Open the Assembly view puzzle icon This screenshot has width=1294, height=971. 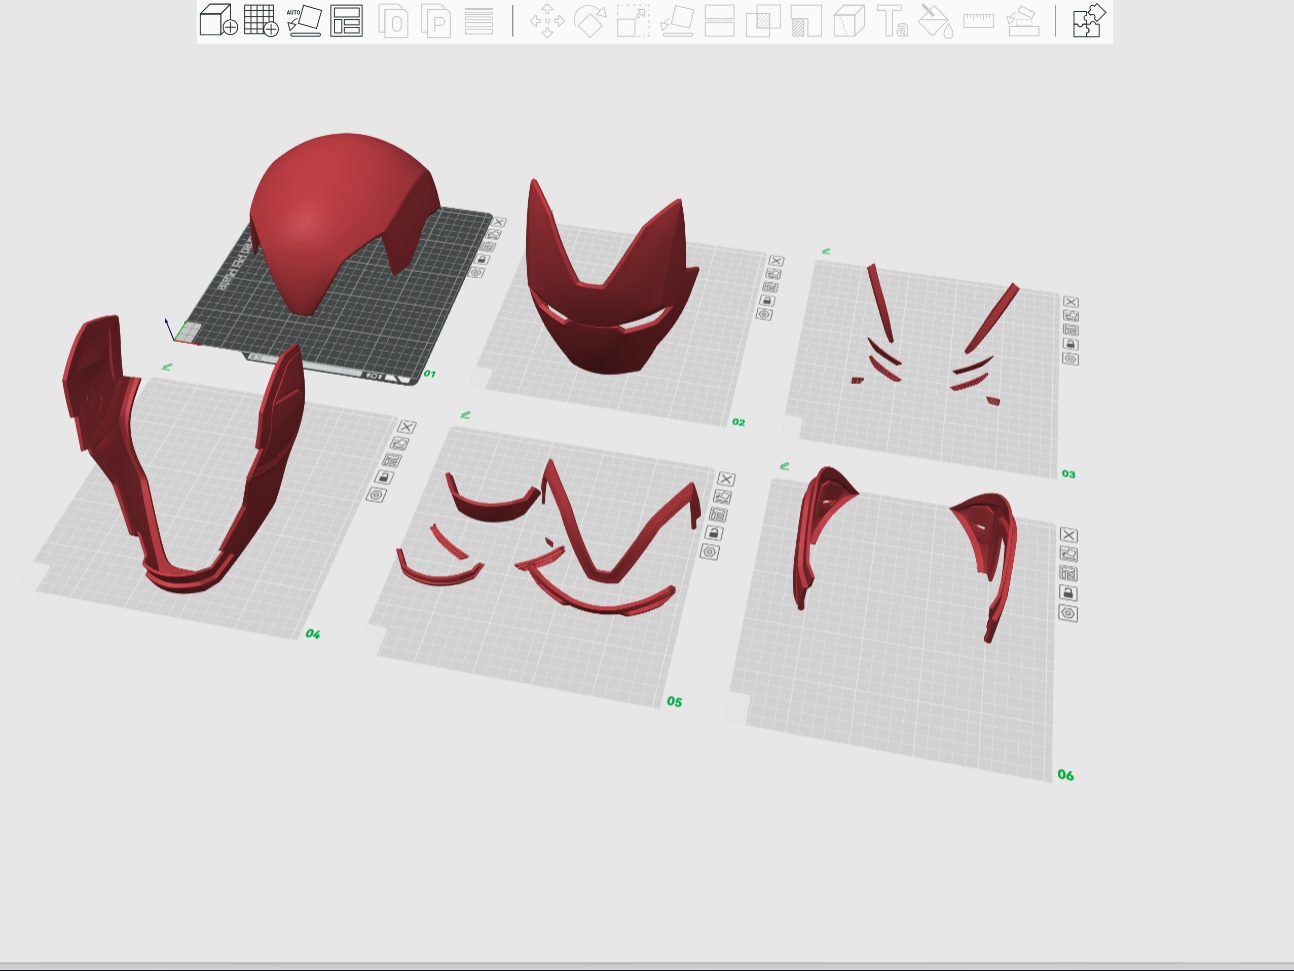(x=1089, y=21)
